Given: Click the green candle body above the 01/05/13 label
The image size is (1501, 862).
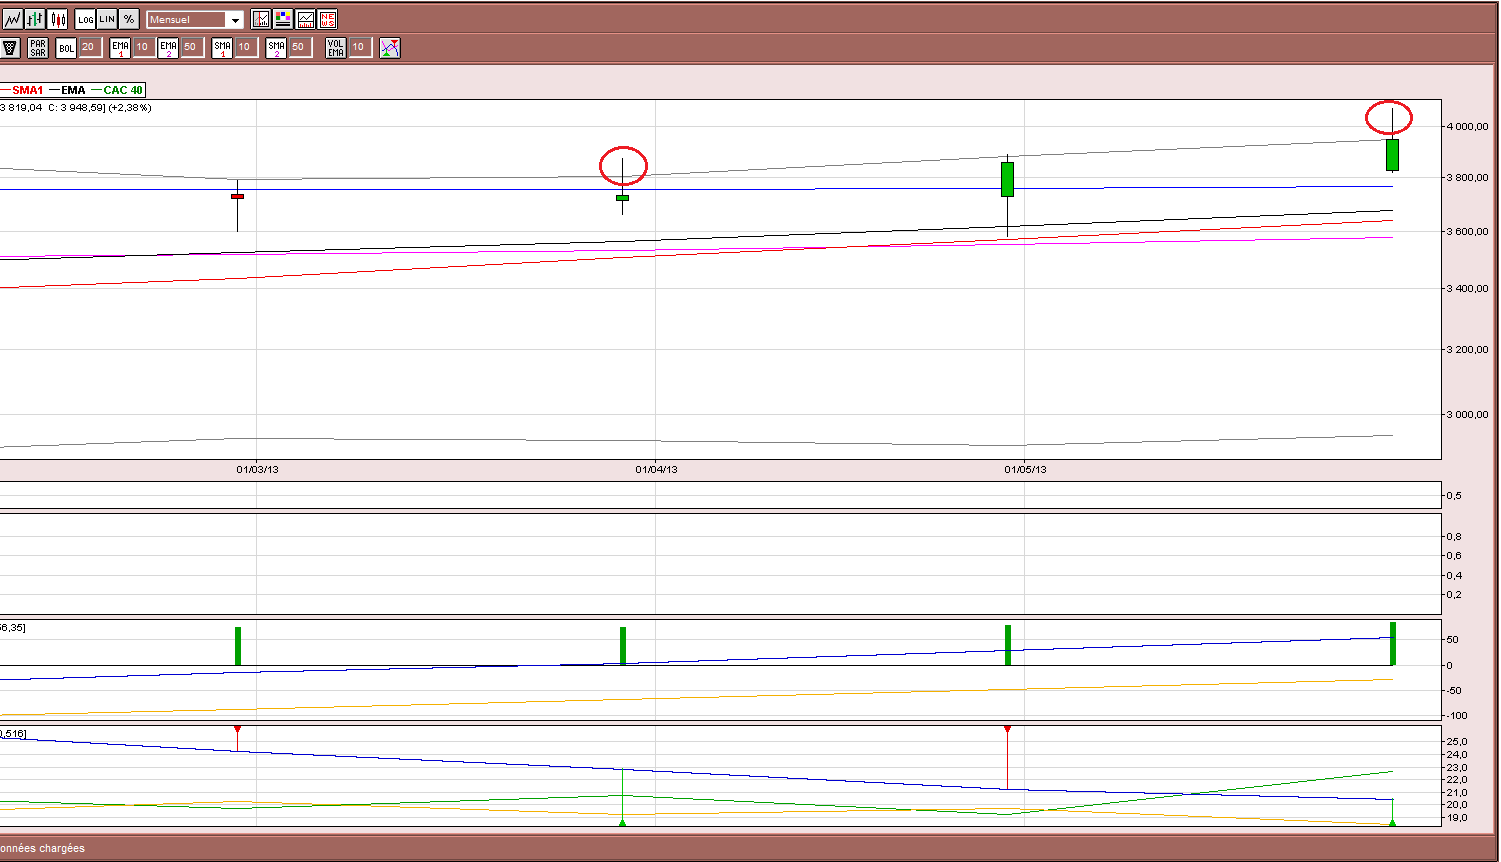Looking at the screenshot, I should point(1007,179).
